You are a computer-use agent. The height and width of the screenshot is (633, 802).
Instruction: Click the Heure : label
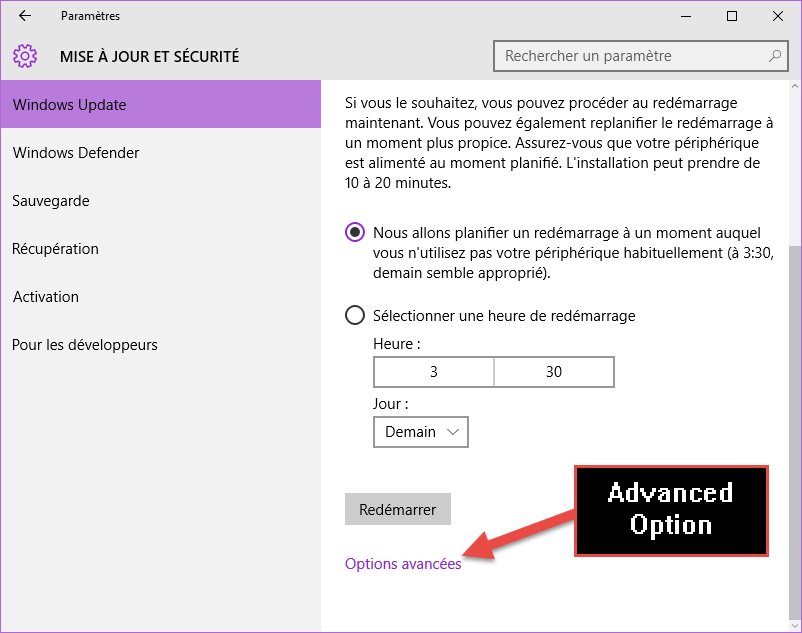coord(397,344)
